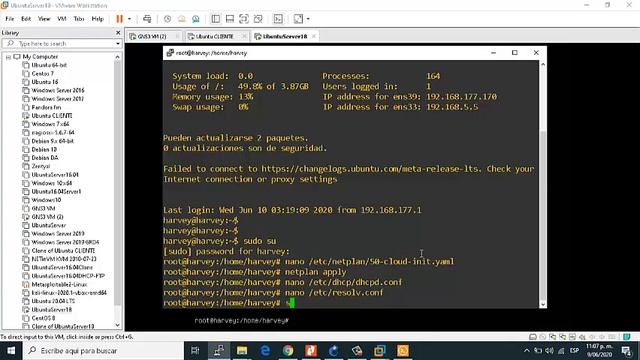Select UbuntuServer18 in the library tree
The height and width of the screenshot is (360, 640).
point(51,310)
